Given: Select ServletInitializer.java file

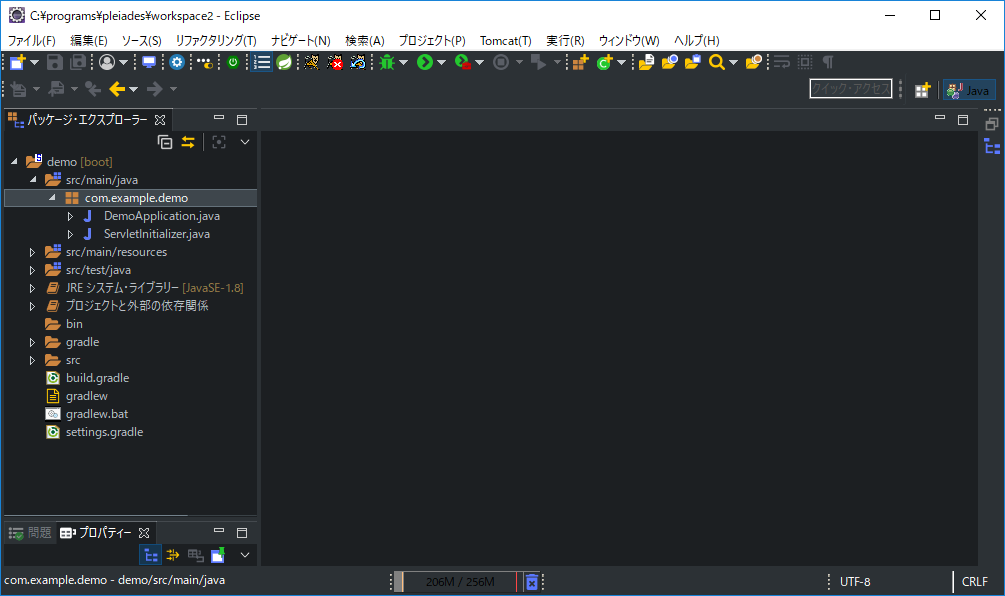Looking at the screenshot, I should coord(156,234).
